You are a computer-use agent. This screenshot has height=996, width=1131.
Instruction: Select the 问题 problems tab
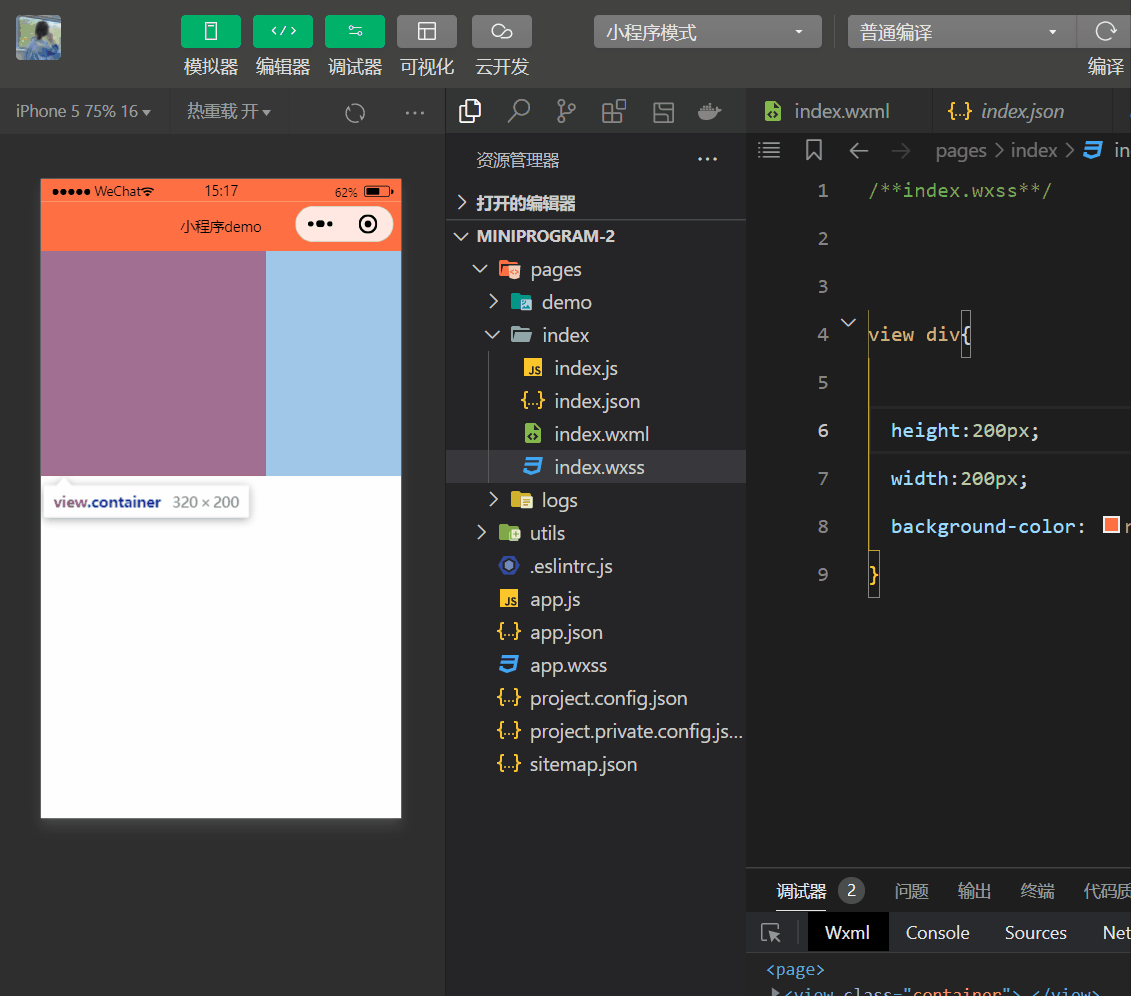click(911, 891)
